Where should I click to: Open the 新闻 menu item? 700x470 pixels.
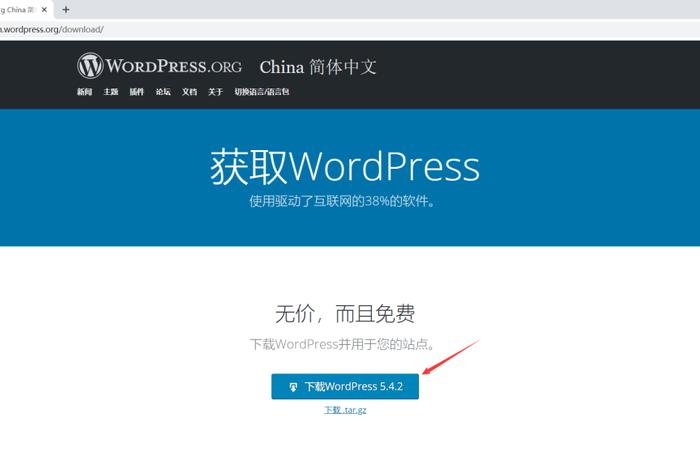84,92
